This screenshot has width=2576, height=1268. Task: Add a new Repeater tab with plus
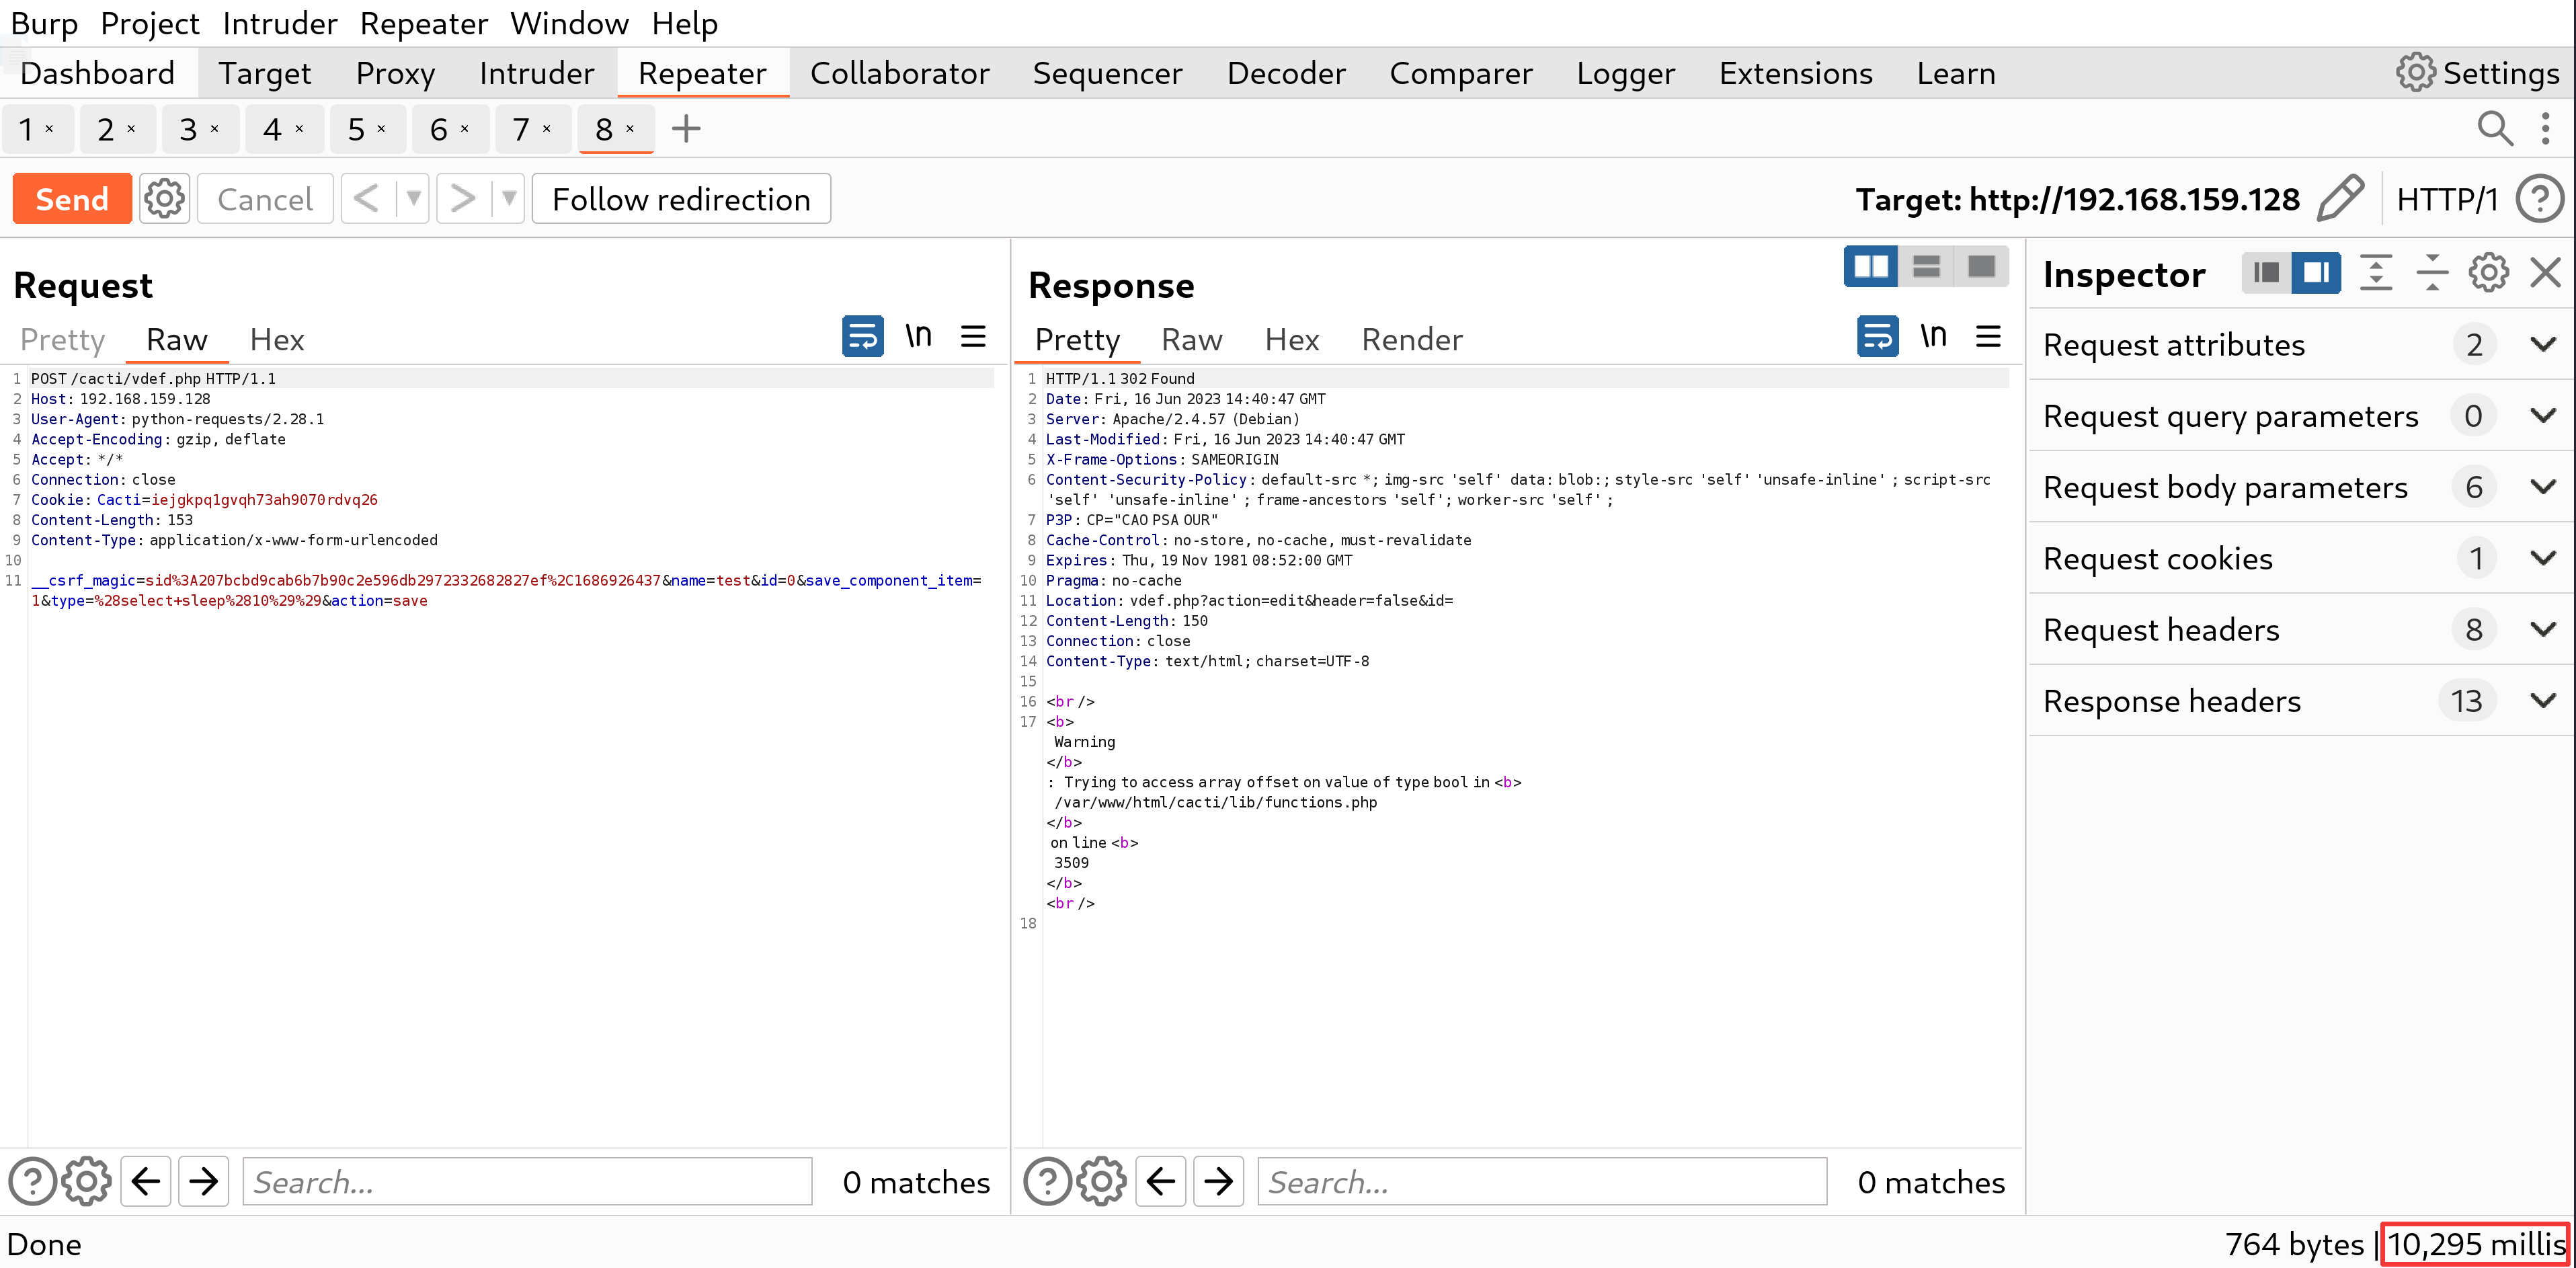click(686, 129)
